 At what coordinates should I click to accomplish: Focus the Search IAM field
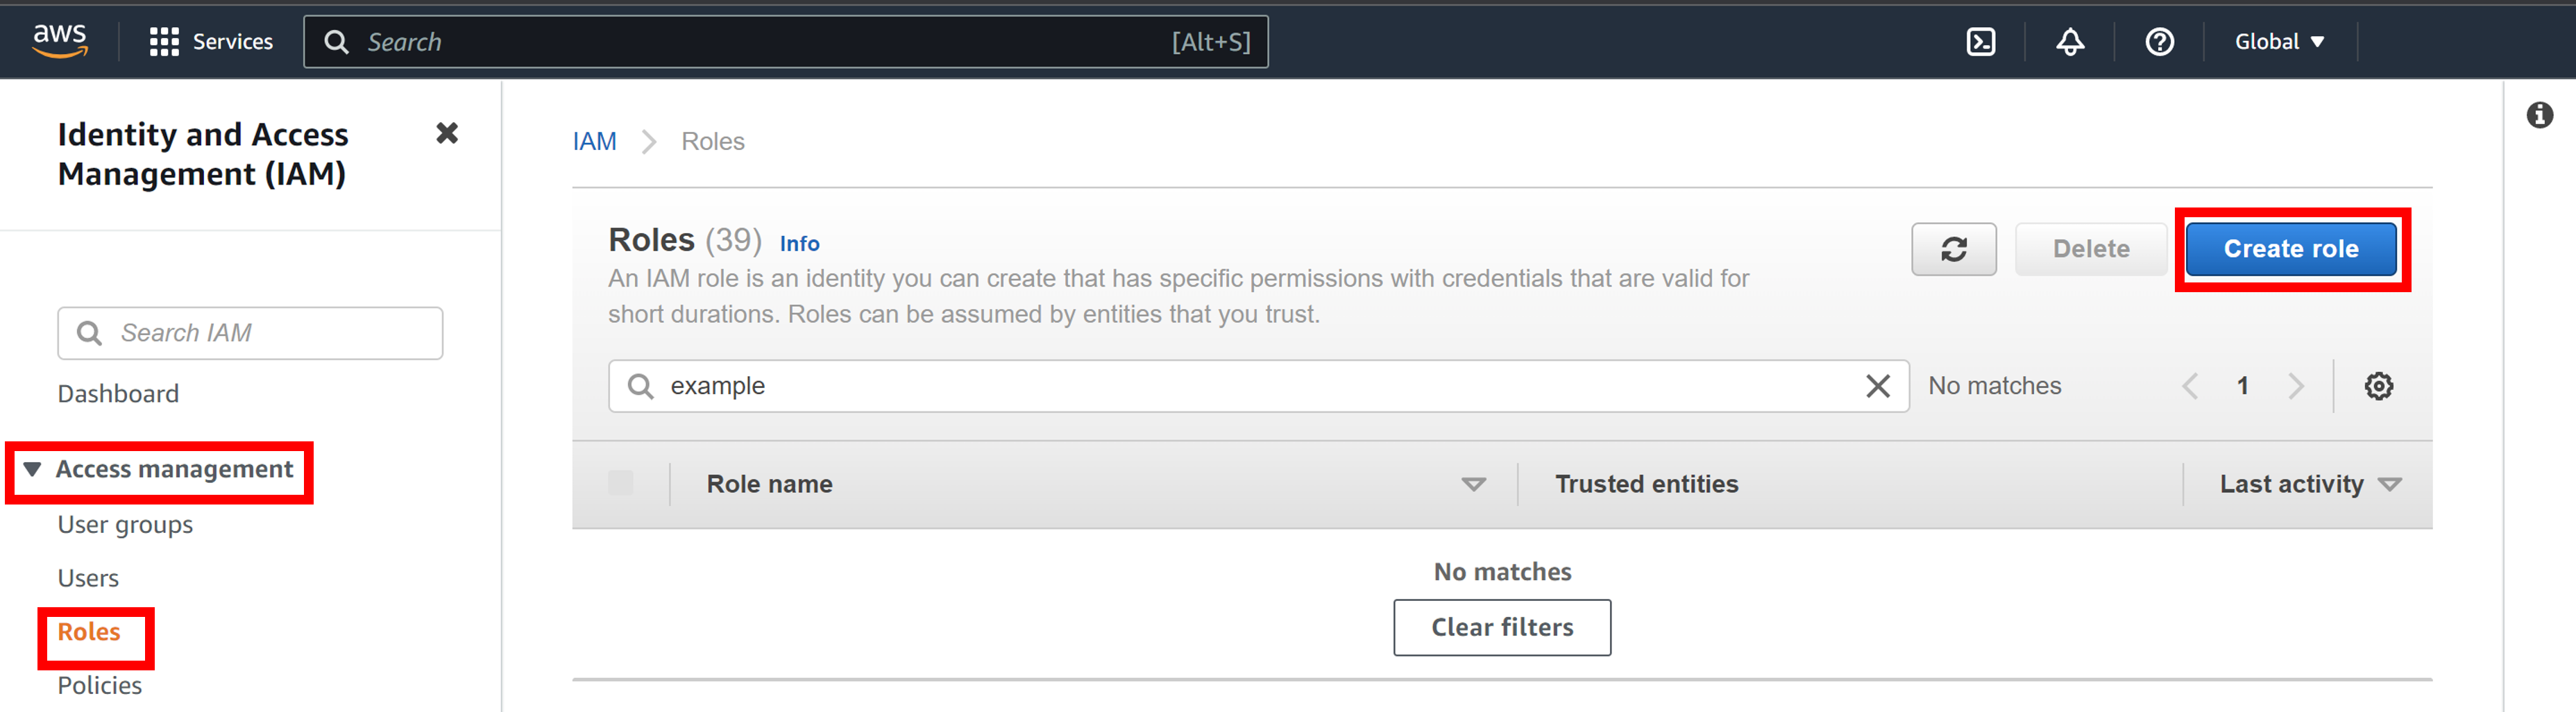pyautogui.click(x=250, y=333)
